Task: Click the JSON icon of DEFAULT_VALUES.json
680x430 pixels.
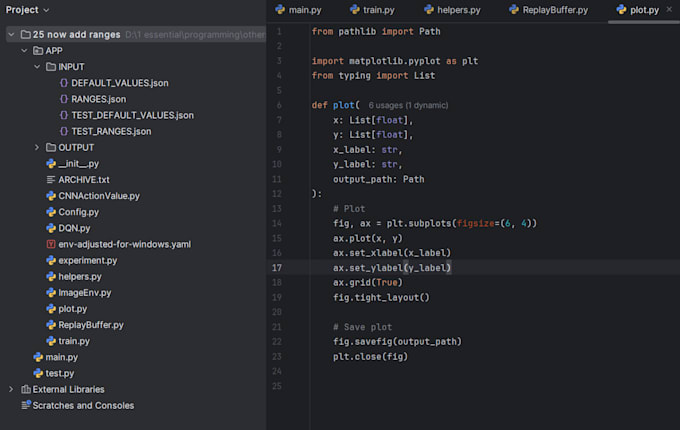Action: click(64, 83)
